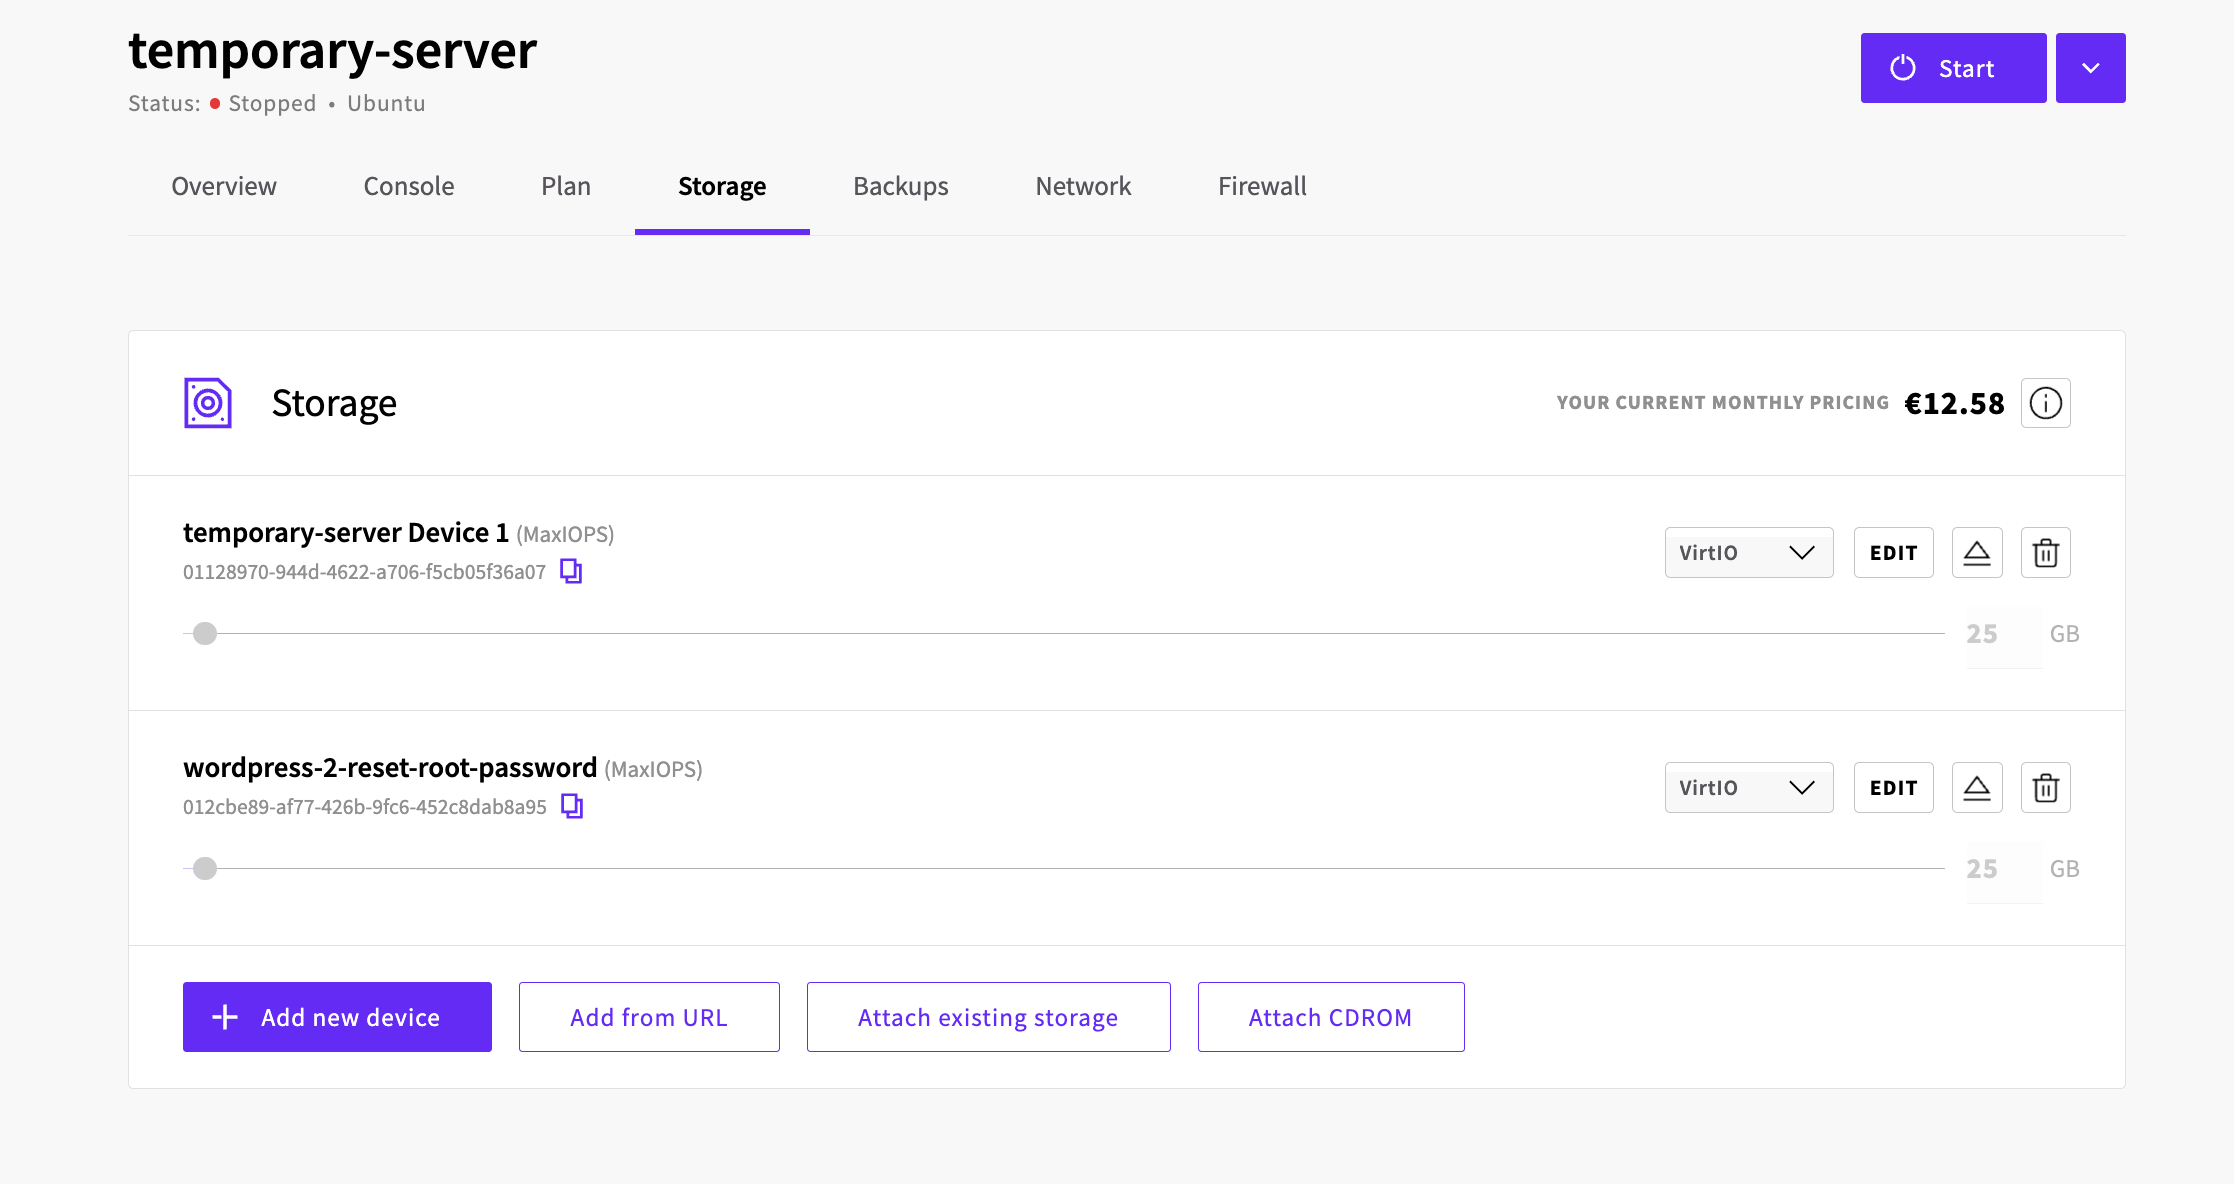
Task: Detach wordpress-2-reset-root-password with eject icon
Action: [1977, 787]
